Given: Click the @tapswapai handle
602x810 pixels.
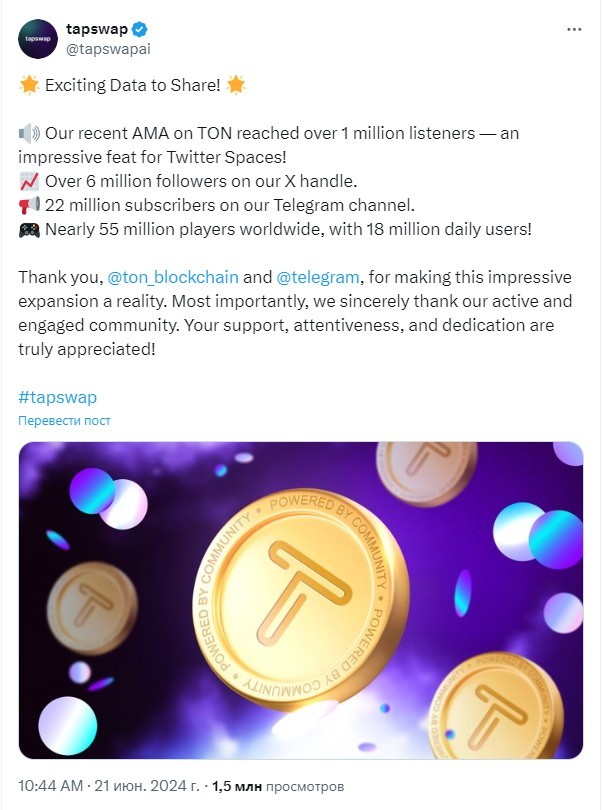Looking at the screenshot, I should tap(108, 49).
